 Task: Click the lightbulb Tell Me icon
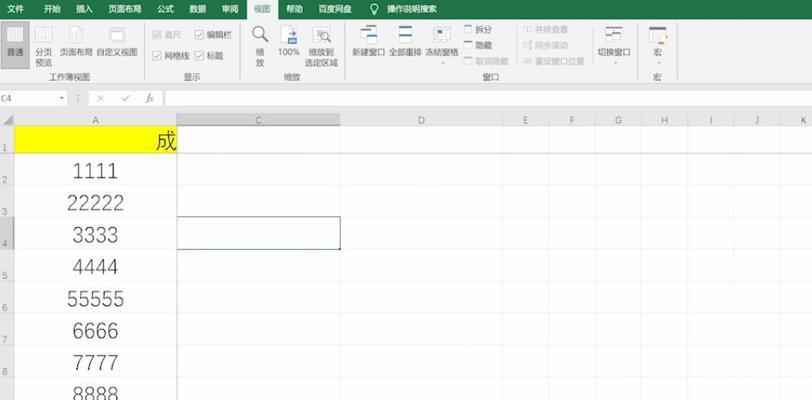pyautogui.click(x=374, y=9)
